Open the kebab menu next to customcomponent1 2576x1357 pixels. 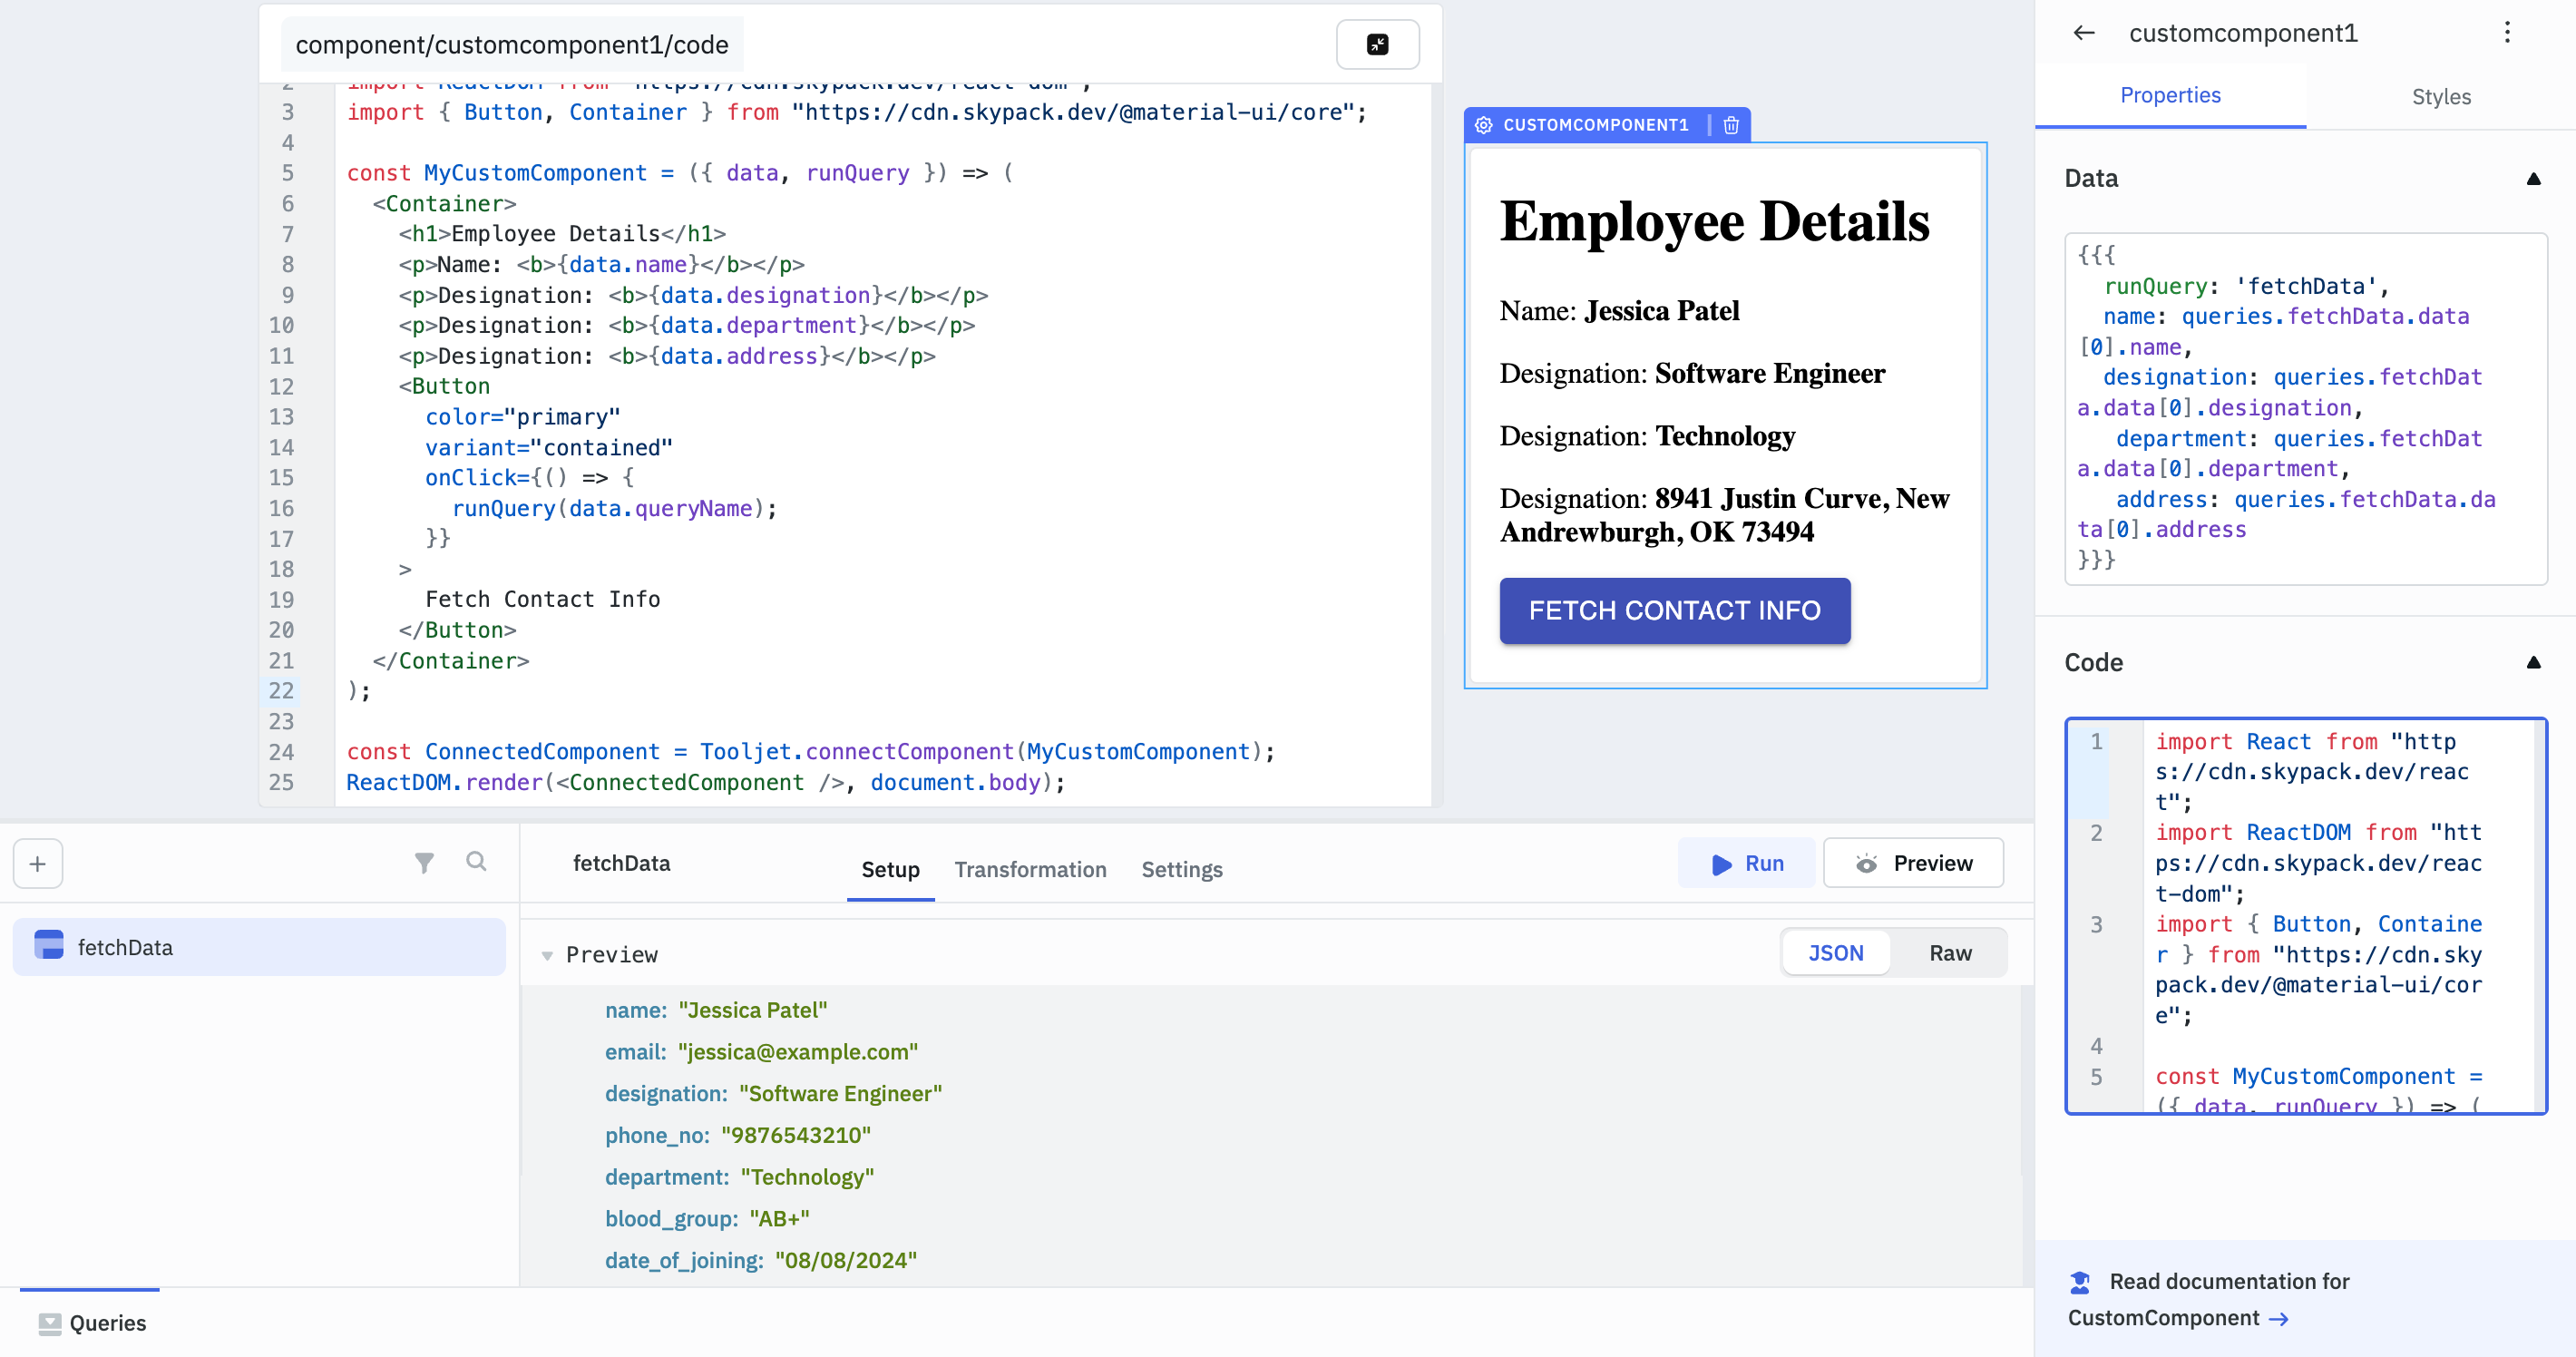coord(2507,32)
